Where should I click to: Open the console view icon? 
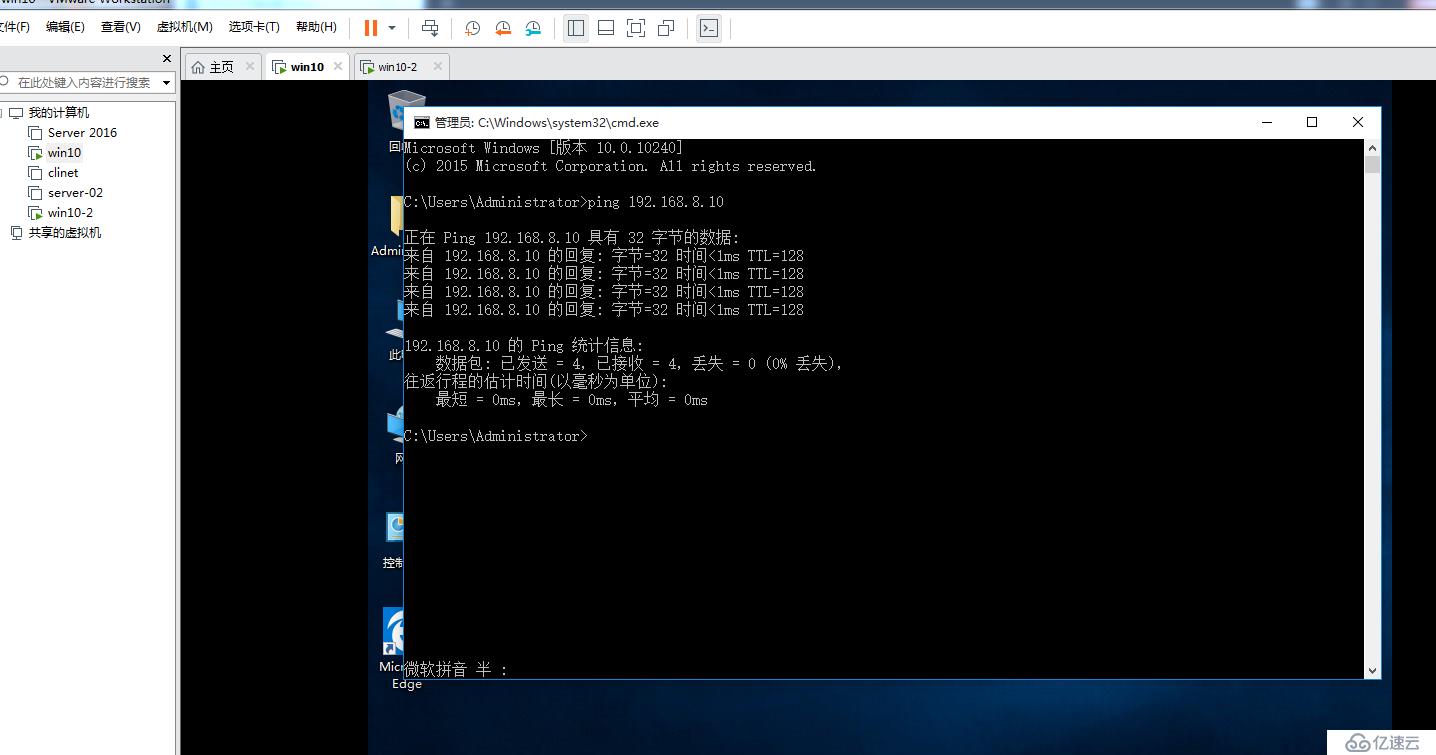point(708,28)
